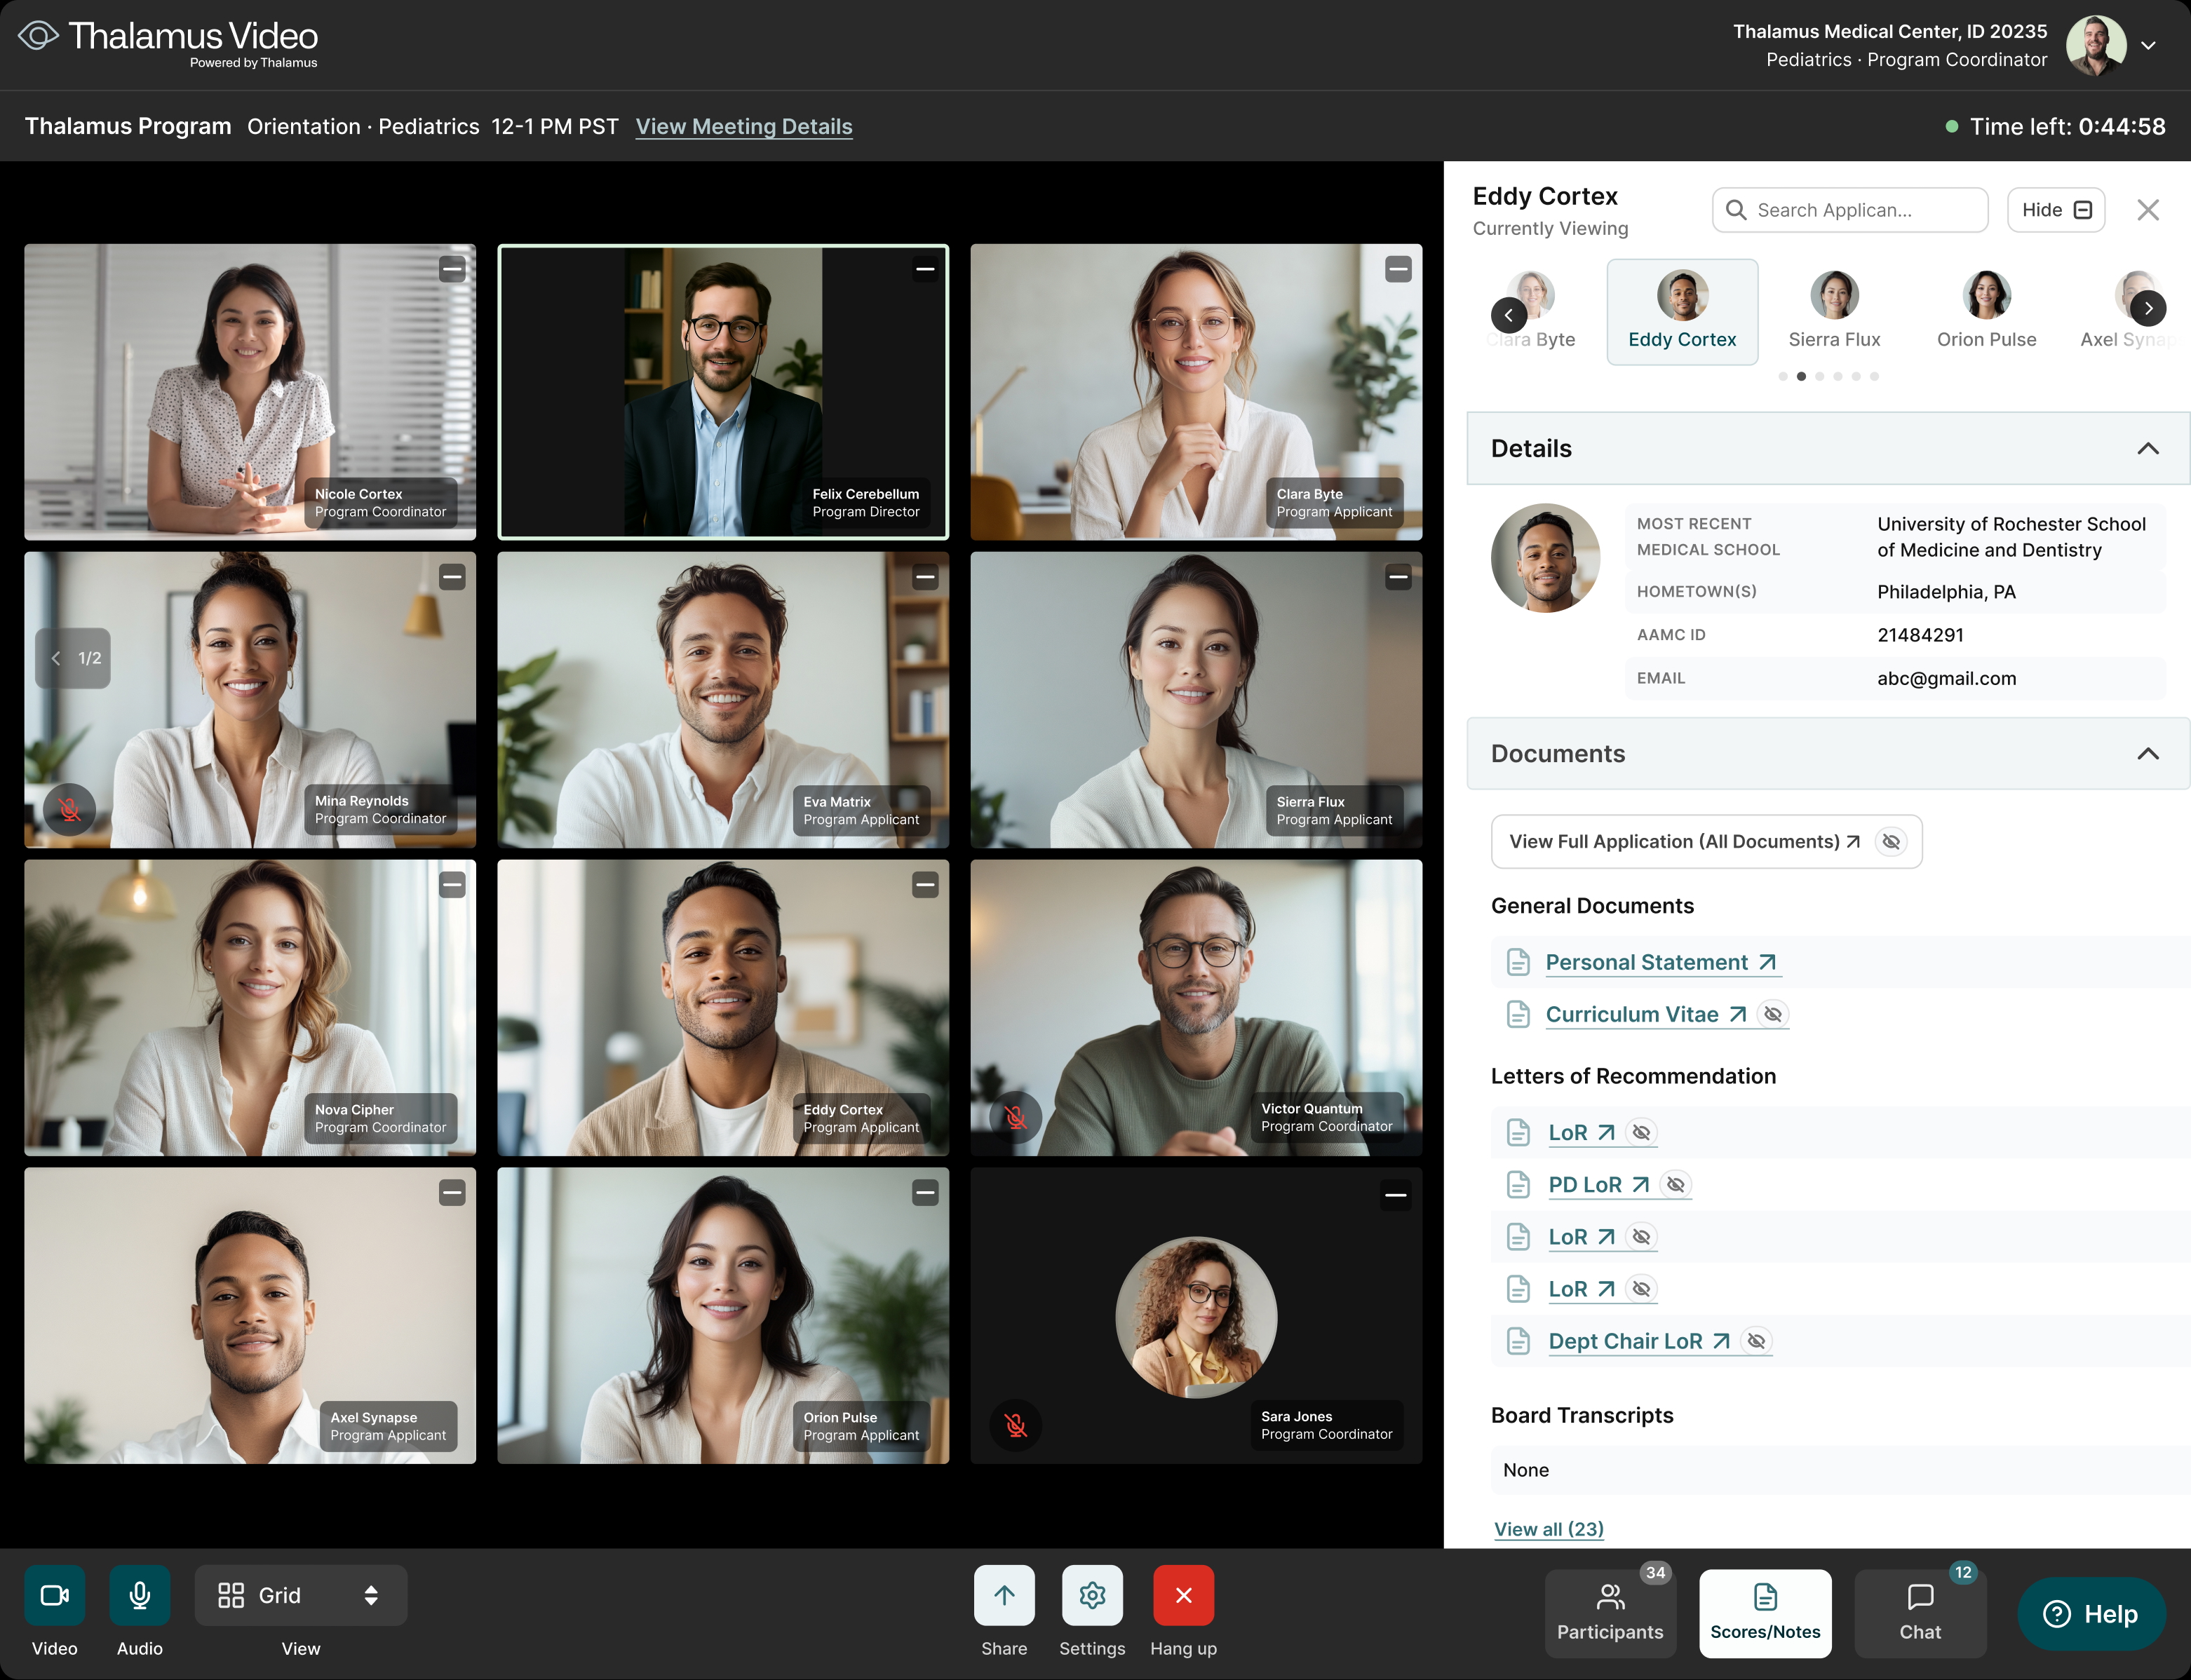Toggle visibility of Dept Chair LoR
This screenshot has width=2191, height=1680.
1756,1341
